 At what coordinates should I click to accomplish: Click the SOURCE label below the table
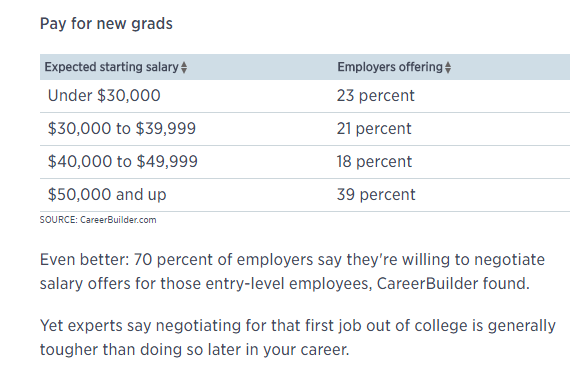(x=59, y=220)
